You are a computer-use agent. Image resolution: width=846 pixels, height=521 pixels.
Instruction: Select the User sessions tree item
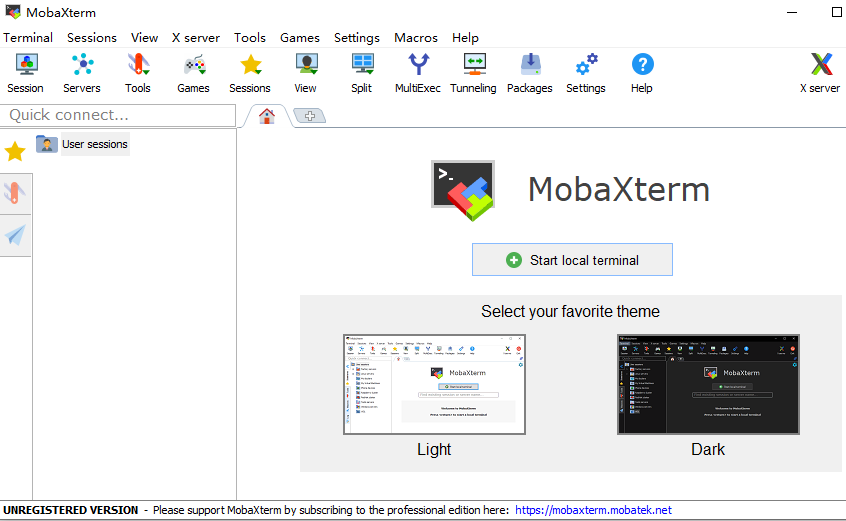click(x=95, y=144)
